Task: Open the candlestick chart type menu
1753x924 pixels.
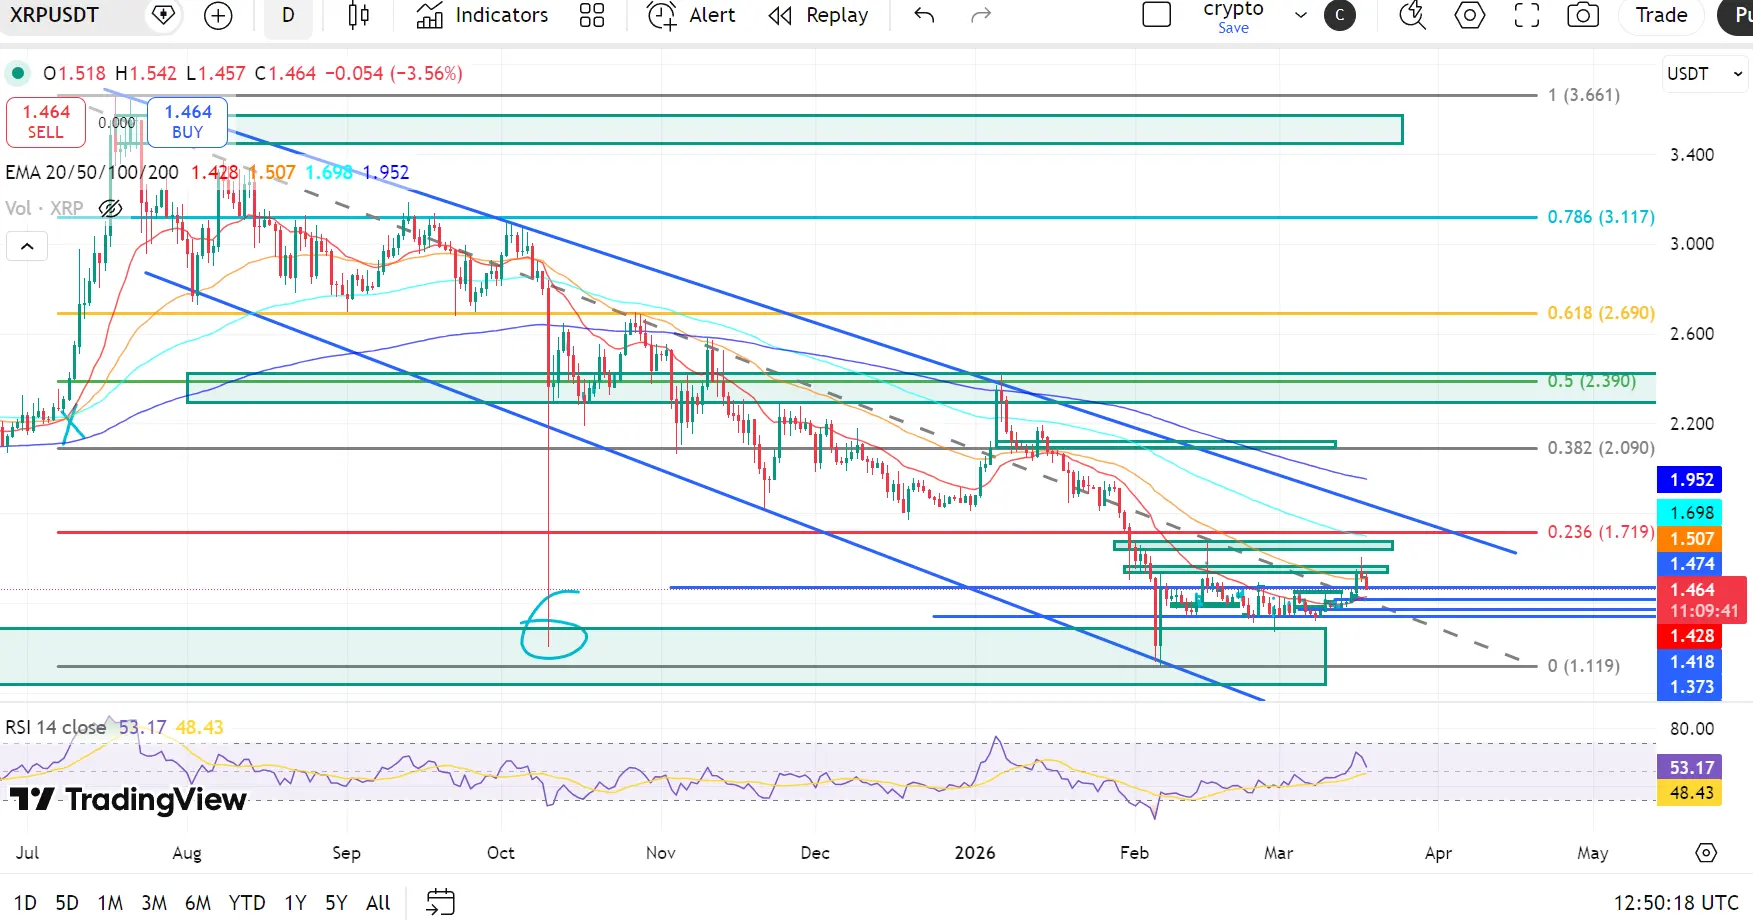Action: (358, 15)
